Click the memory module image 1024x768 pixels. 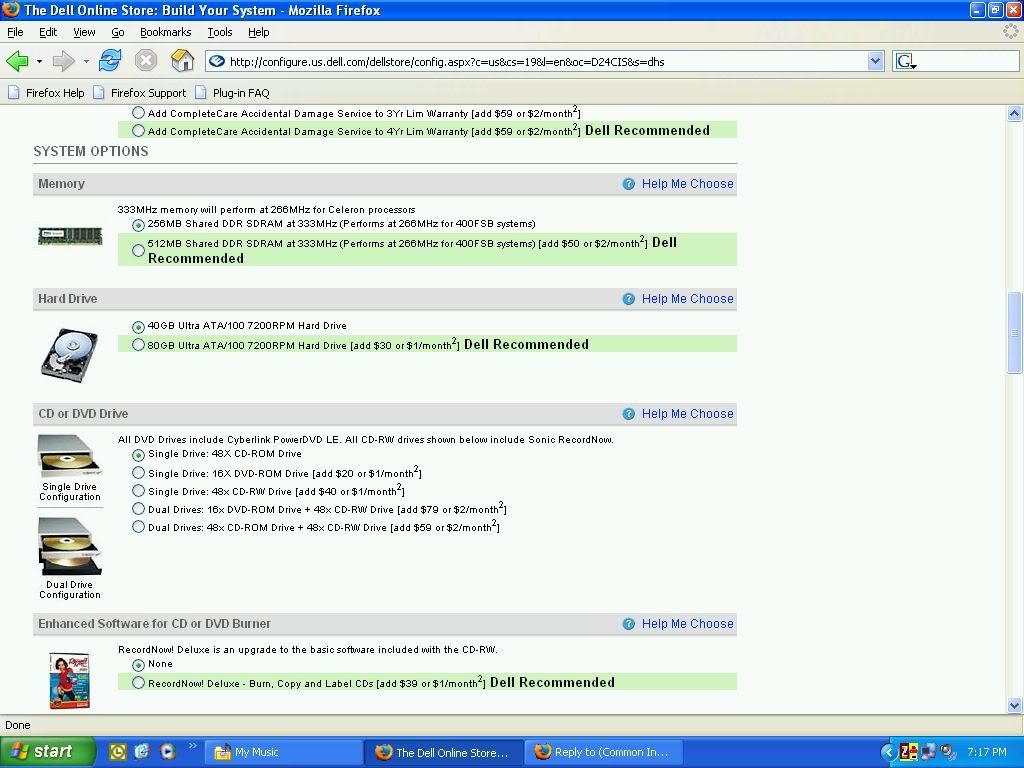click(70, 236)
